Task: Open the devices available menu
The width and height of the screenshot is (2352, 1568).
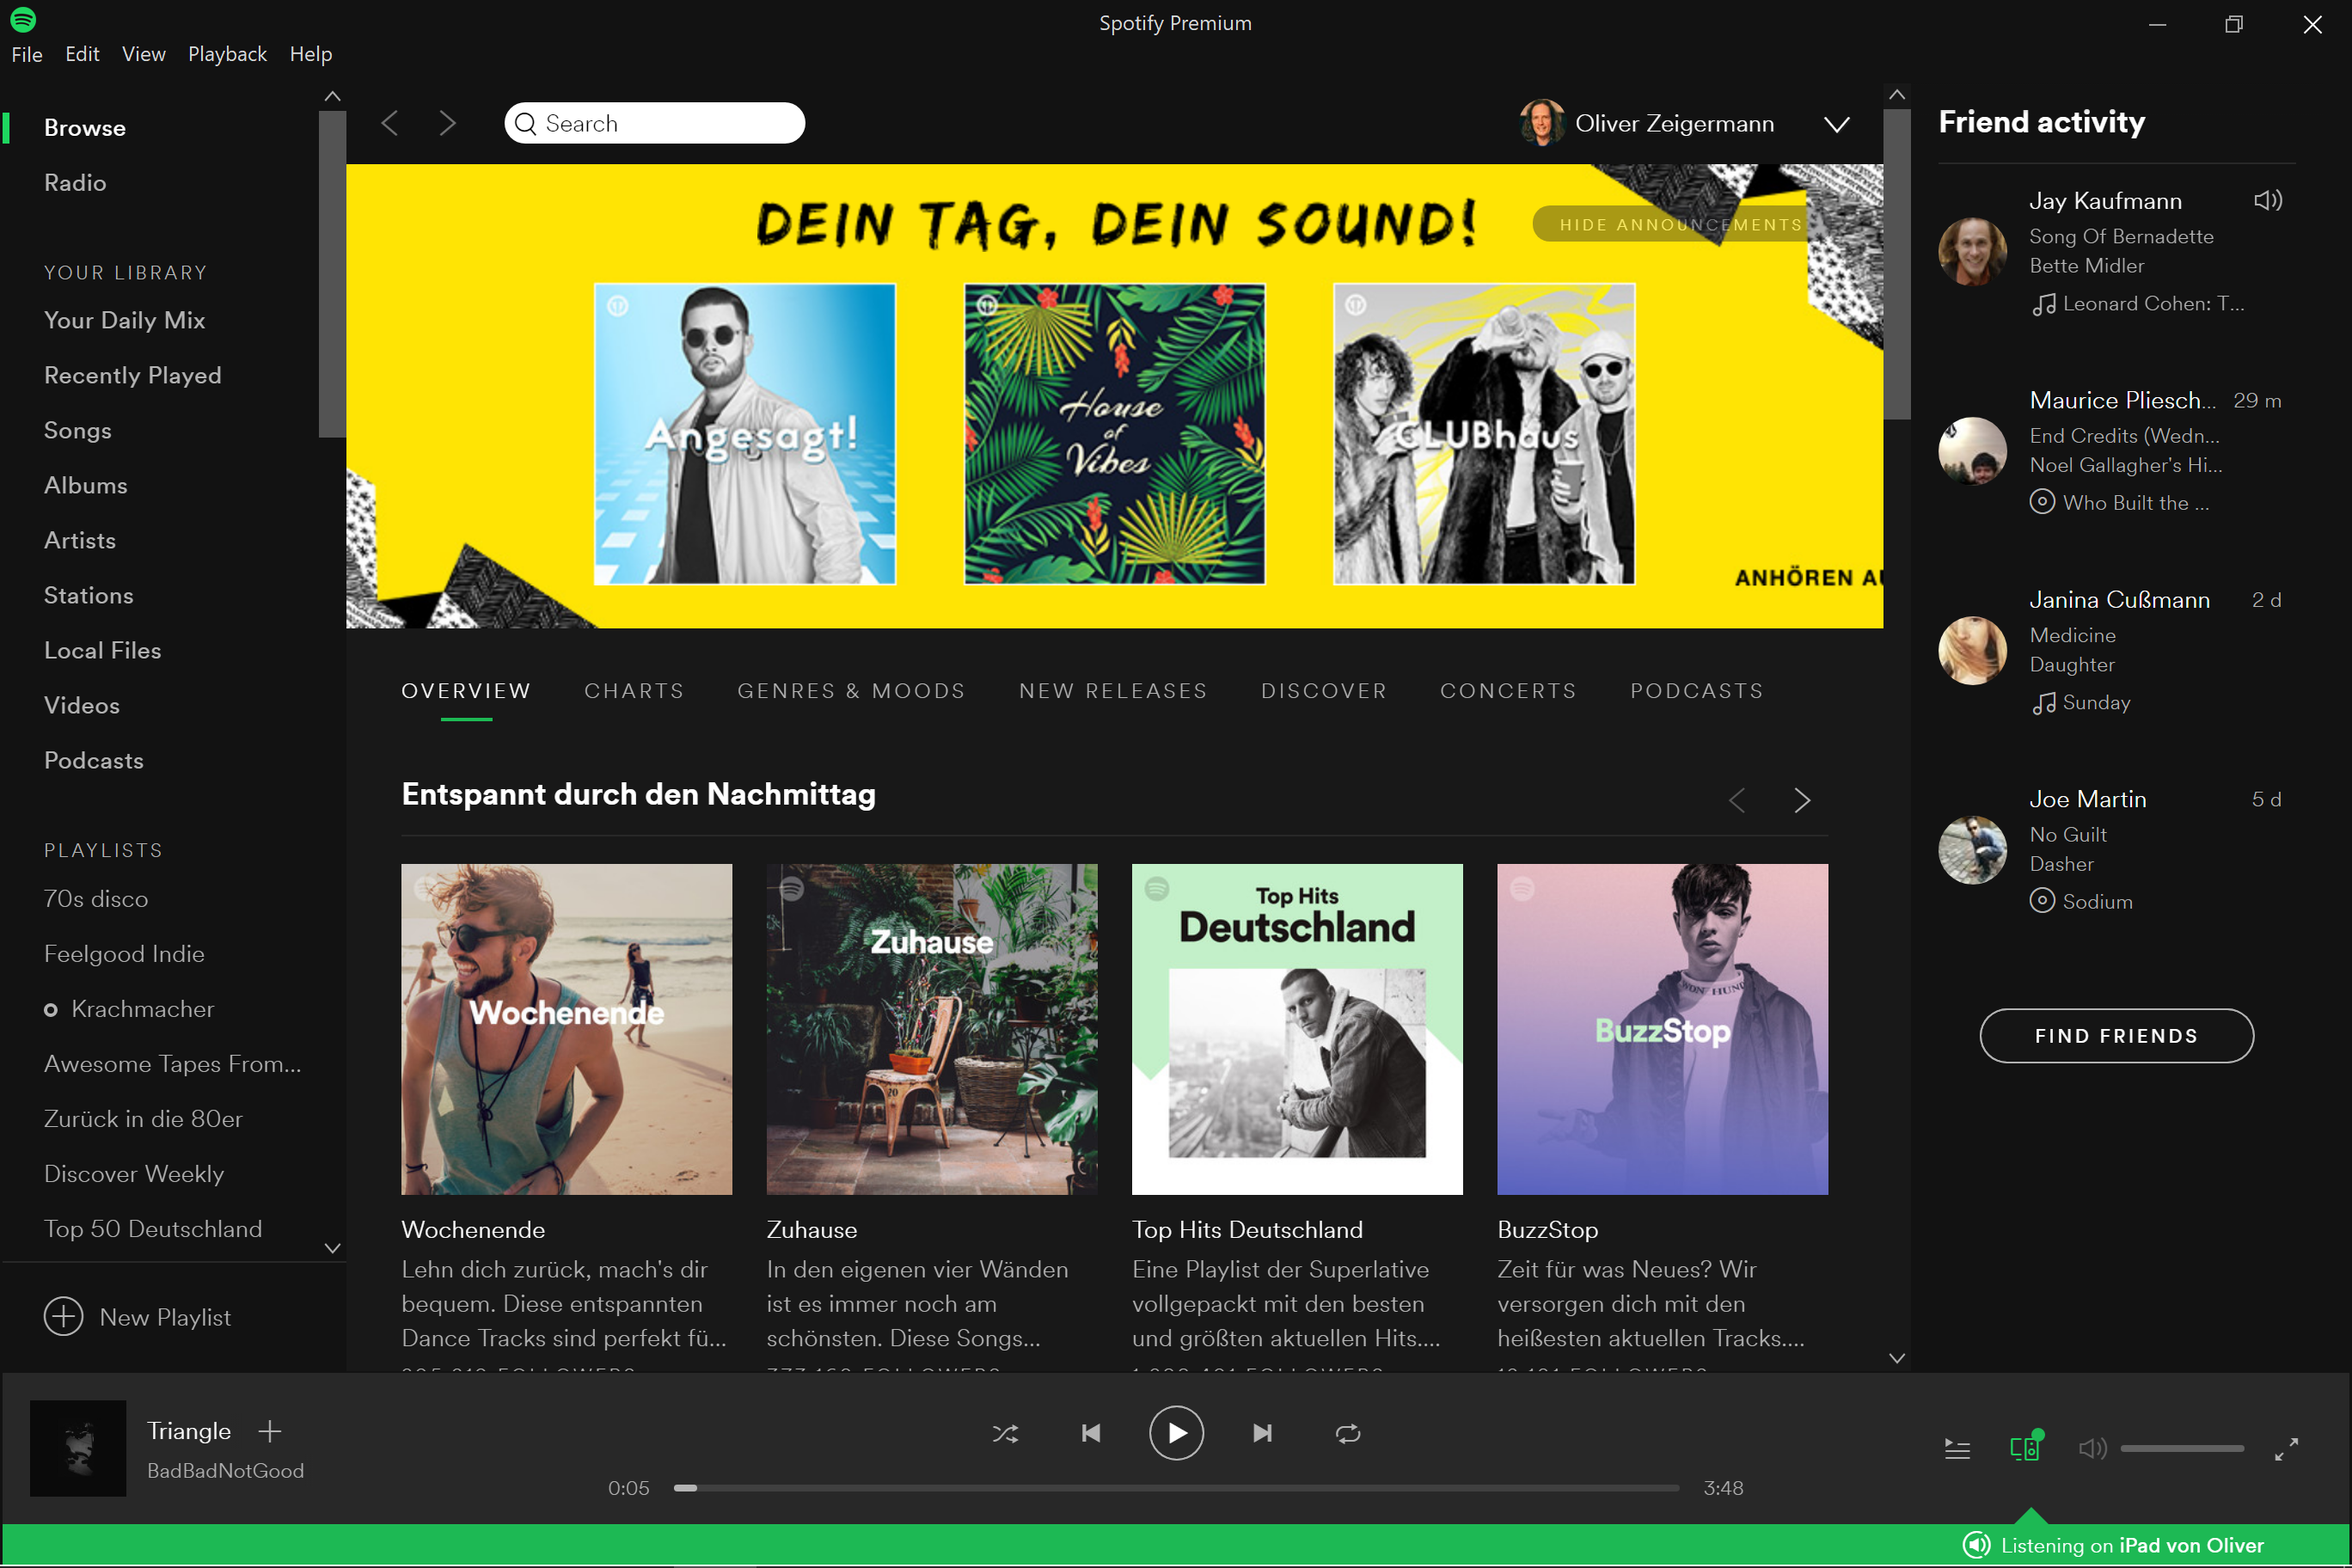Action: coord(2025,1447)
